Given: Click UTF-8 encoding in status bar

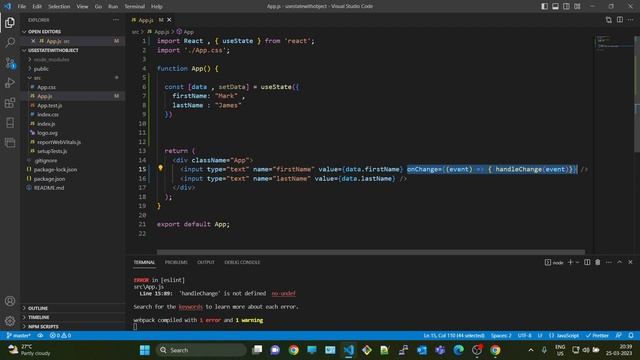Looking at the screenshot, I should click(x=524, y=336).
